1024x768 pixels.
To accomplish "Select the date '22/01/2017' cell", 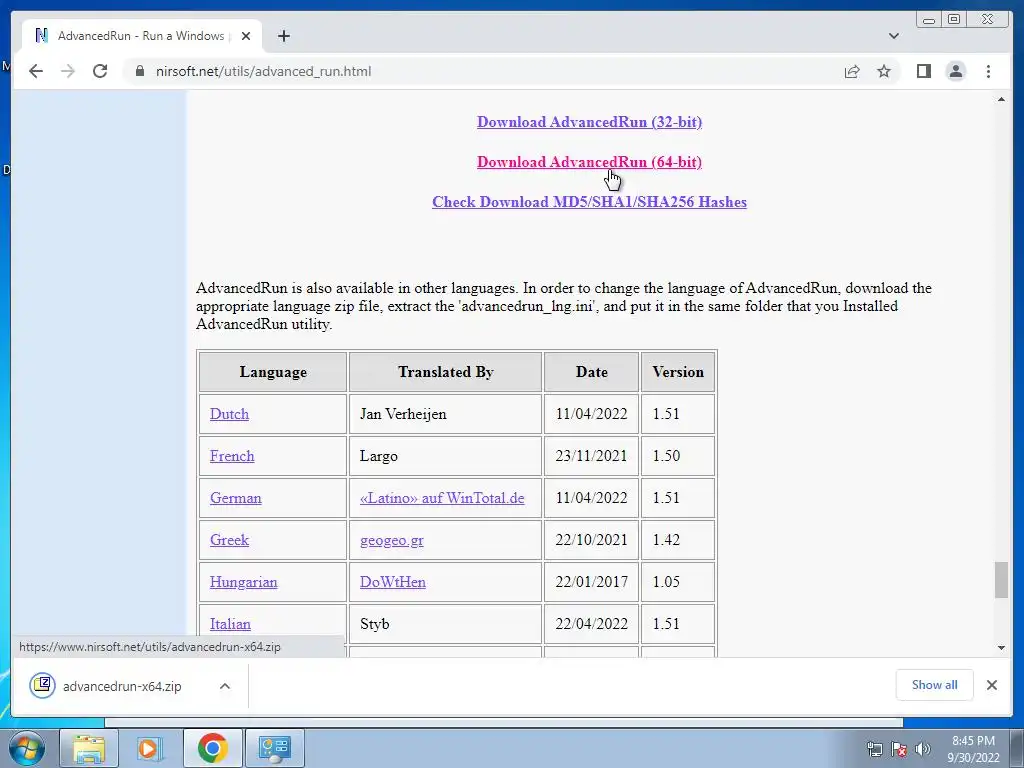I will coord(591,582).
